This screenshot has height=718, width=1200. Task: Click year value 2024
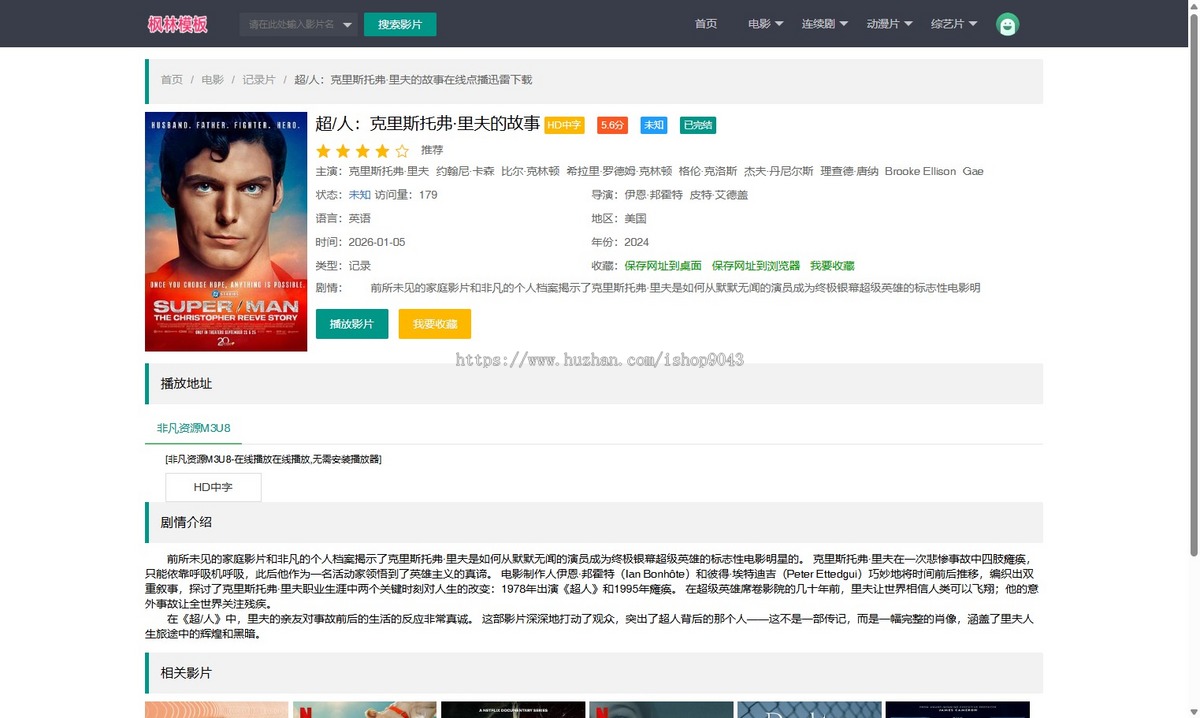point(636,242)
